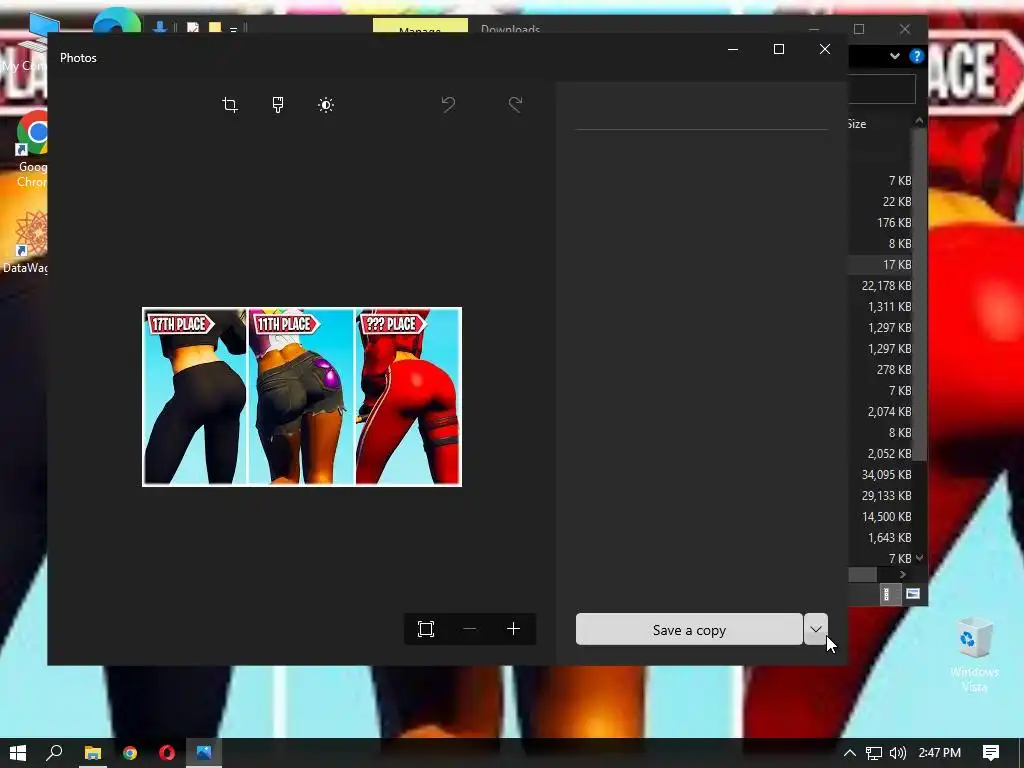
Task: Select the highlighted 17 KB file row
Action: coord(880,264)
